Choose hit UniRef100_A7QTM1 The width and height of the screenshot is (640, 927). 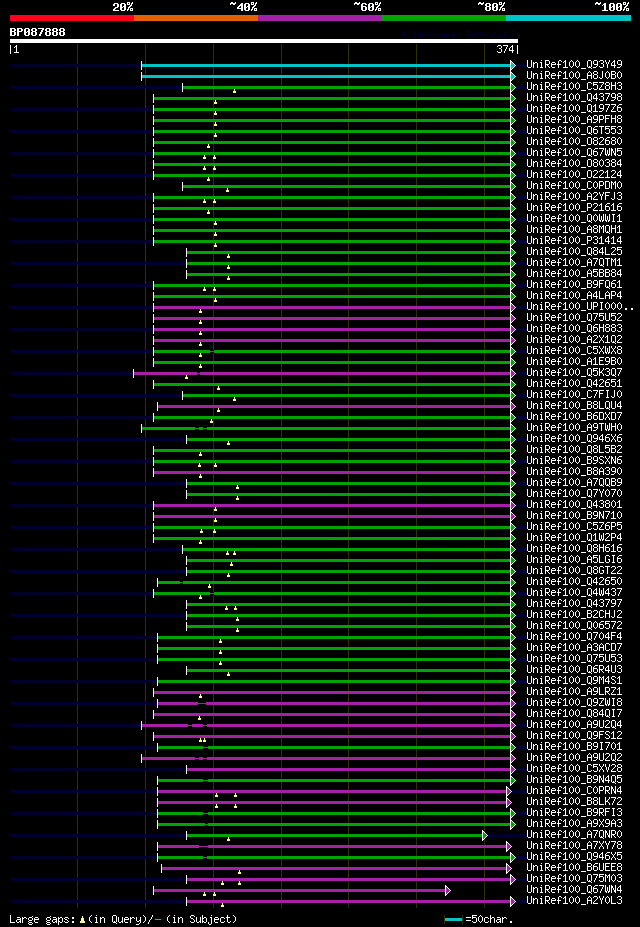(574, 262)
